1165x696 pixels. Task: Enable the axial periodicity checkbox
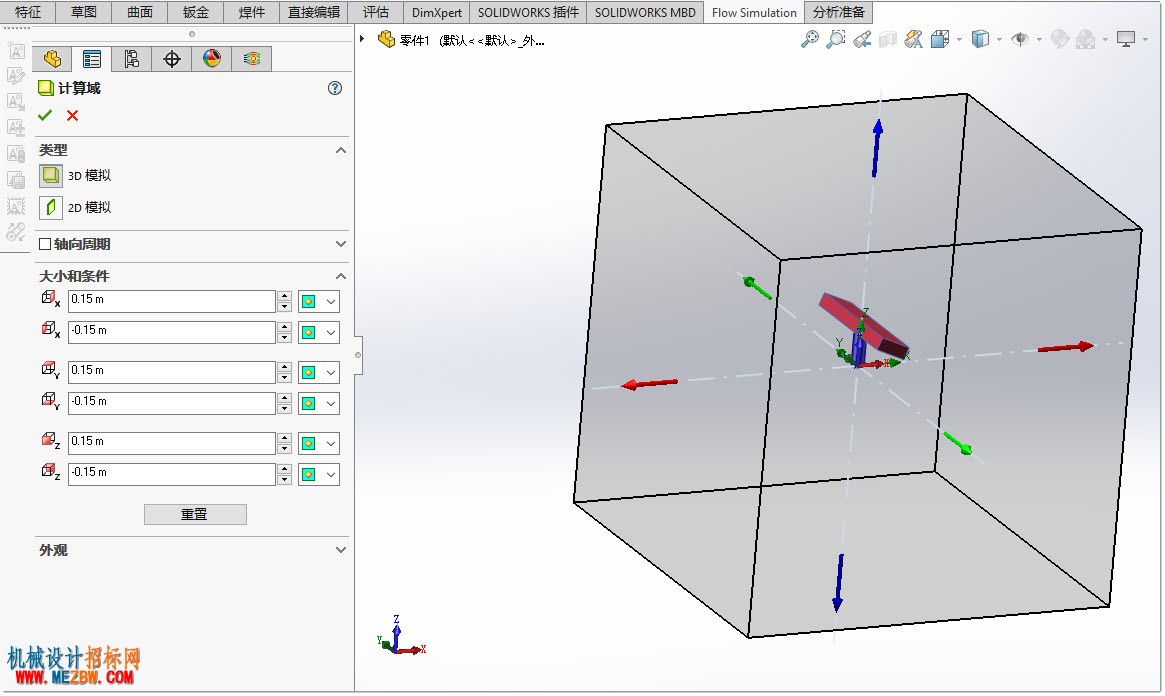(45, 244)
